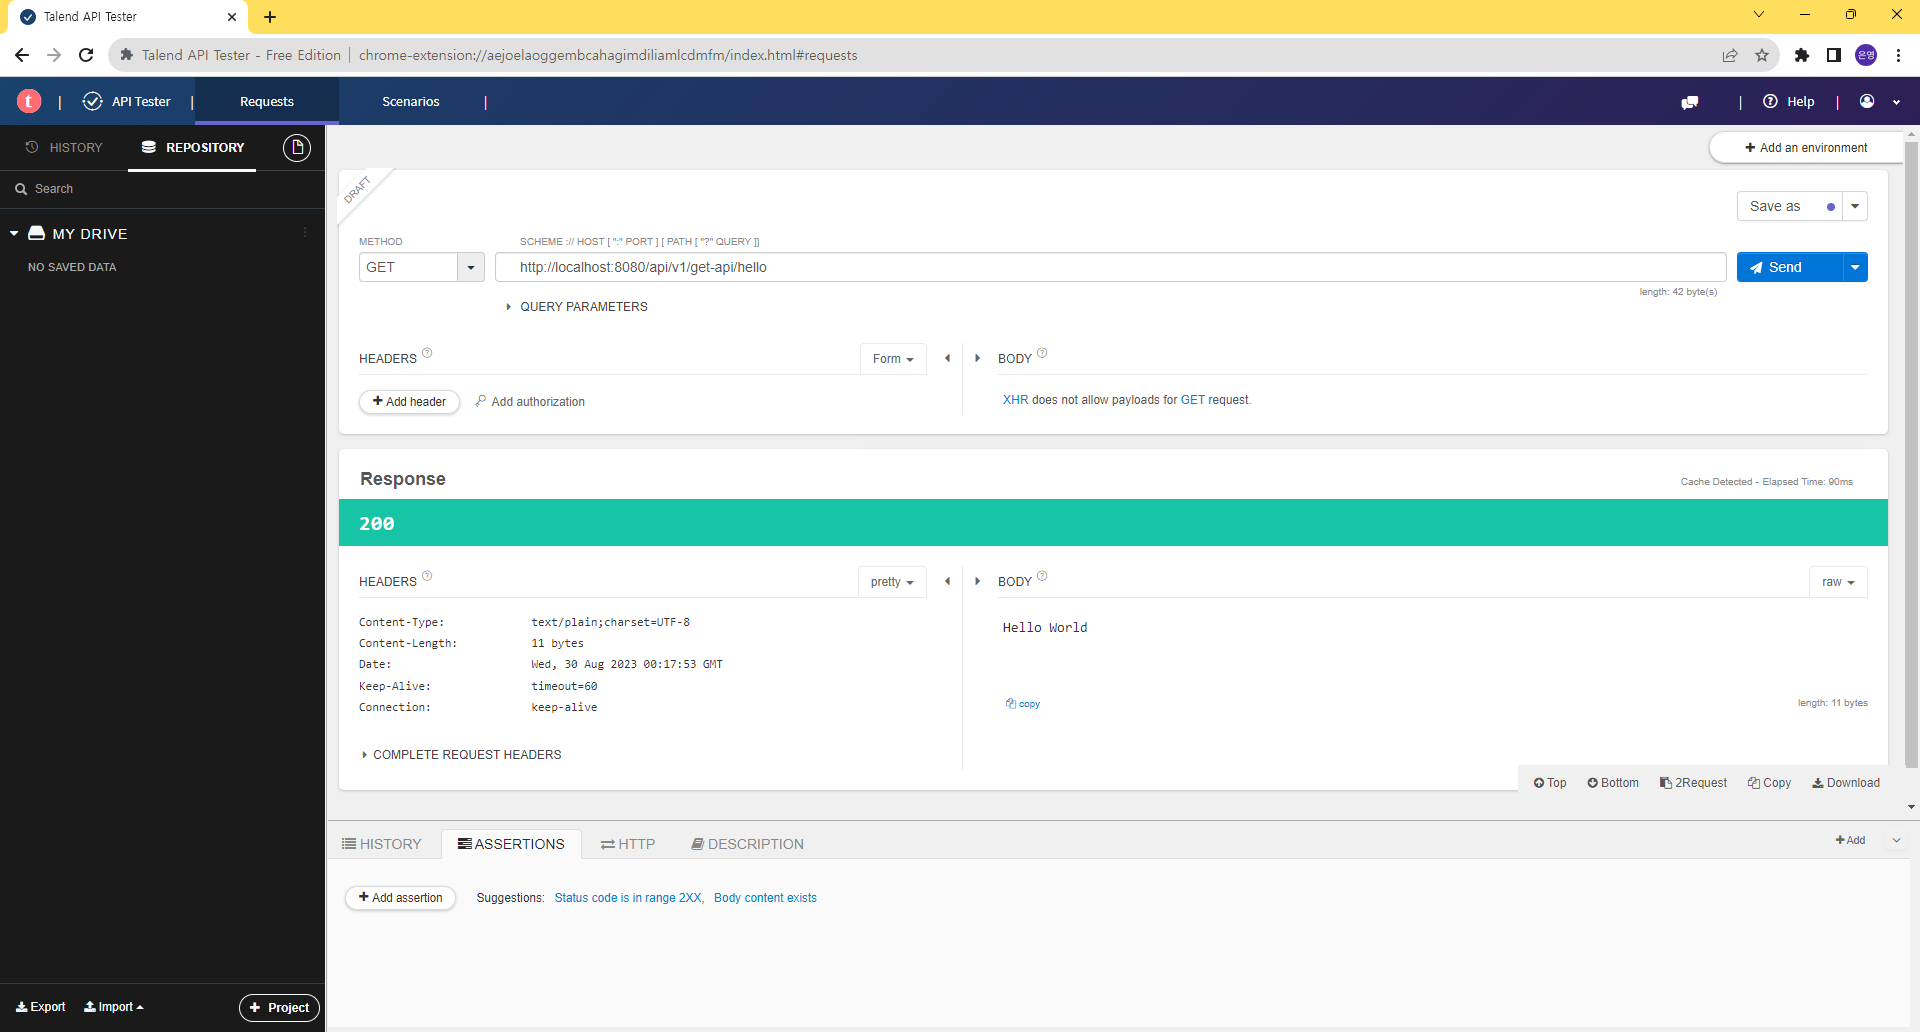Viewport: 1920px width, 1032px height.
Task: Create a new Project
Action: (x=279, y=1007)
